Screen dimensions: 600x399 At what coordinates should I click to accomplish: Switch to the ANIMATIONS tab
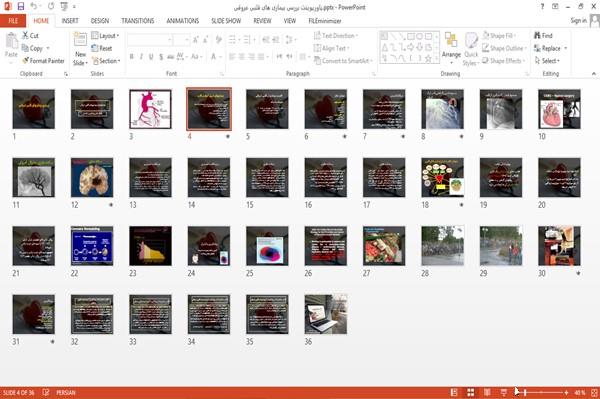tap(183, 21)
